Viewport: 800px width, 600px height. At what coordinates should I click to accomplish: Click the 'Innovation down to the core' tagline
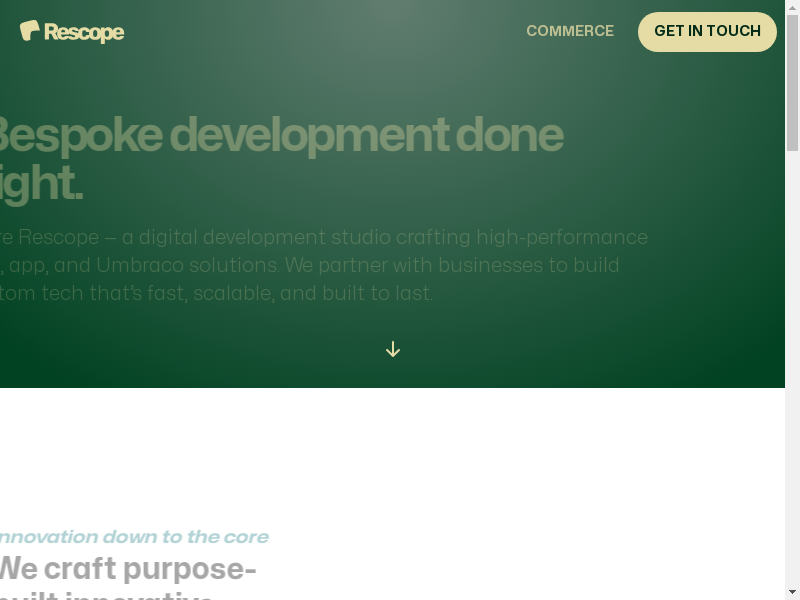(x=133, y=537)
